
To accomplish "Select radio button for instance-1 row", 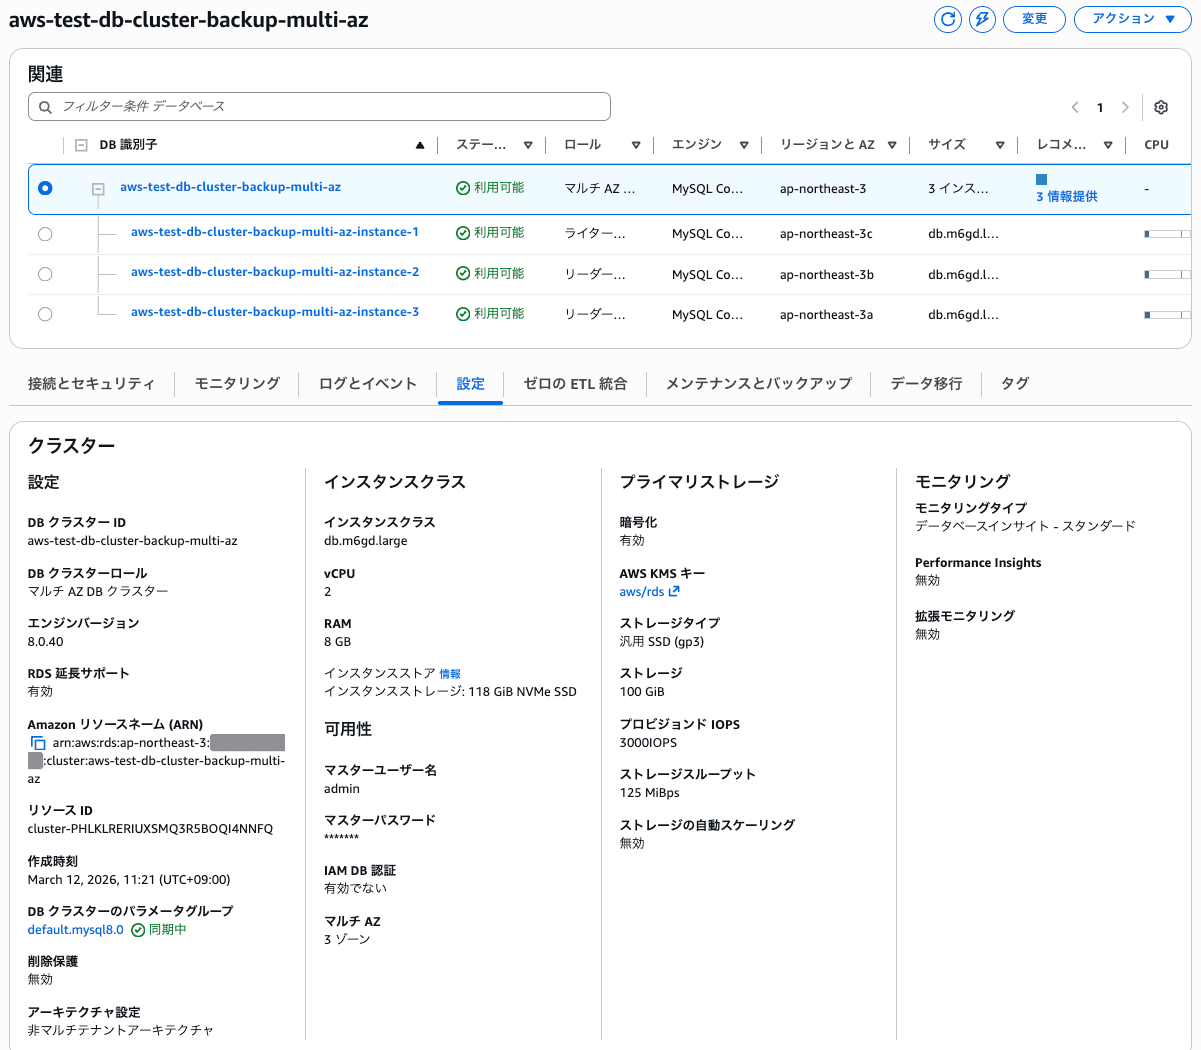I will click(x=45, y=234).
